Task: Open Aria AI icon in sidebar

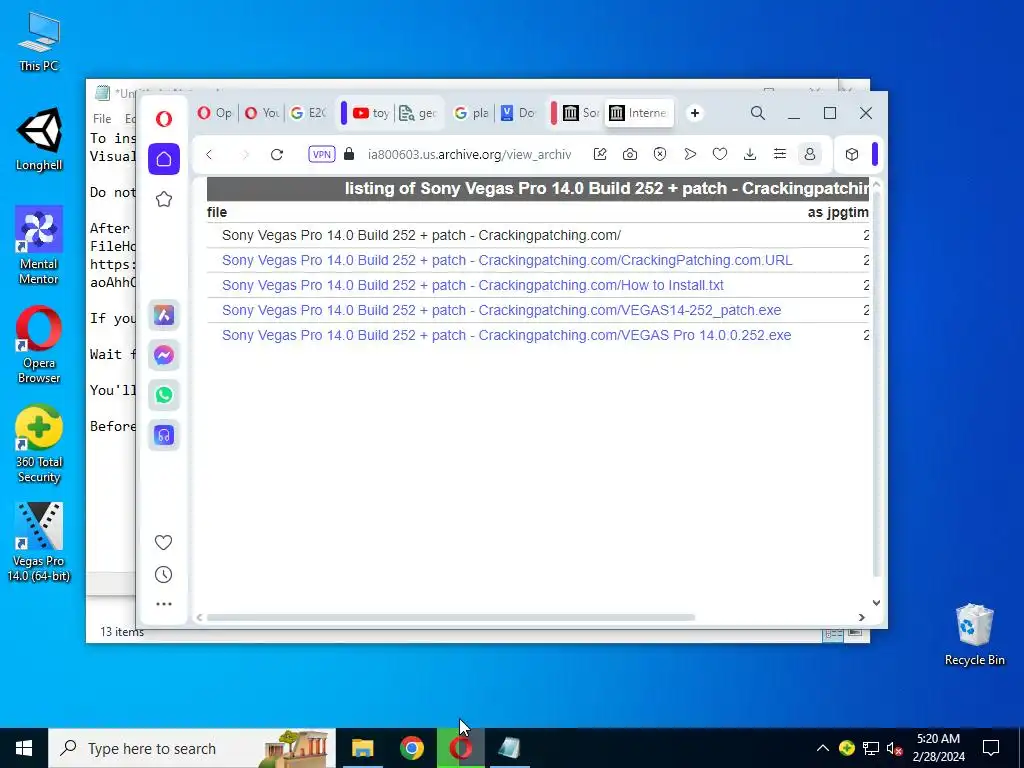Action: (164, 315)
